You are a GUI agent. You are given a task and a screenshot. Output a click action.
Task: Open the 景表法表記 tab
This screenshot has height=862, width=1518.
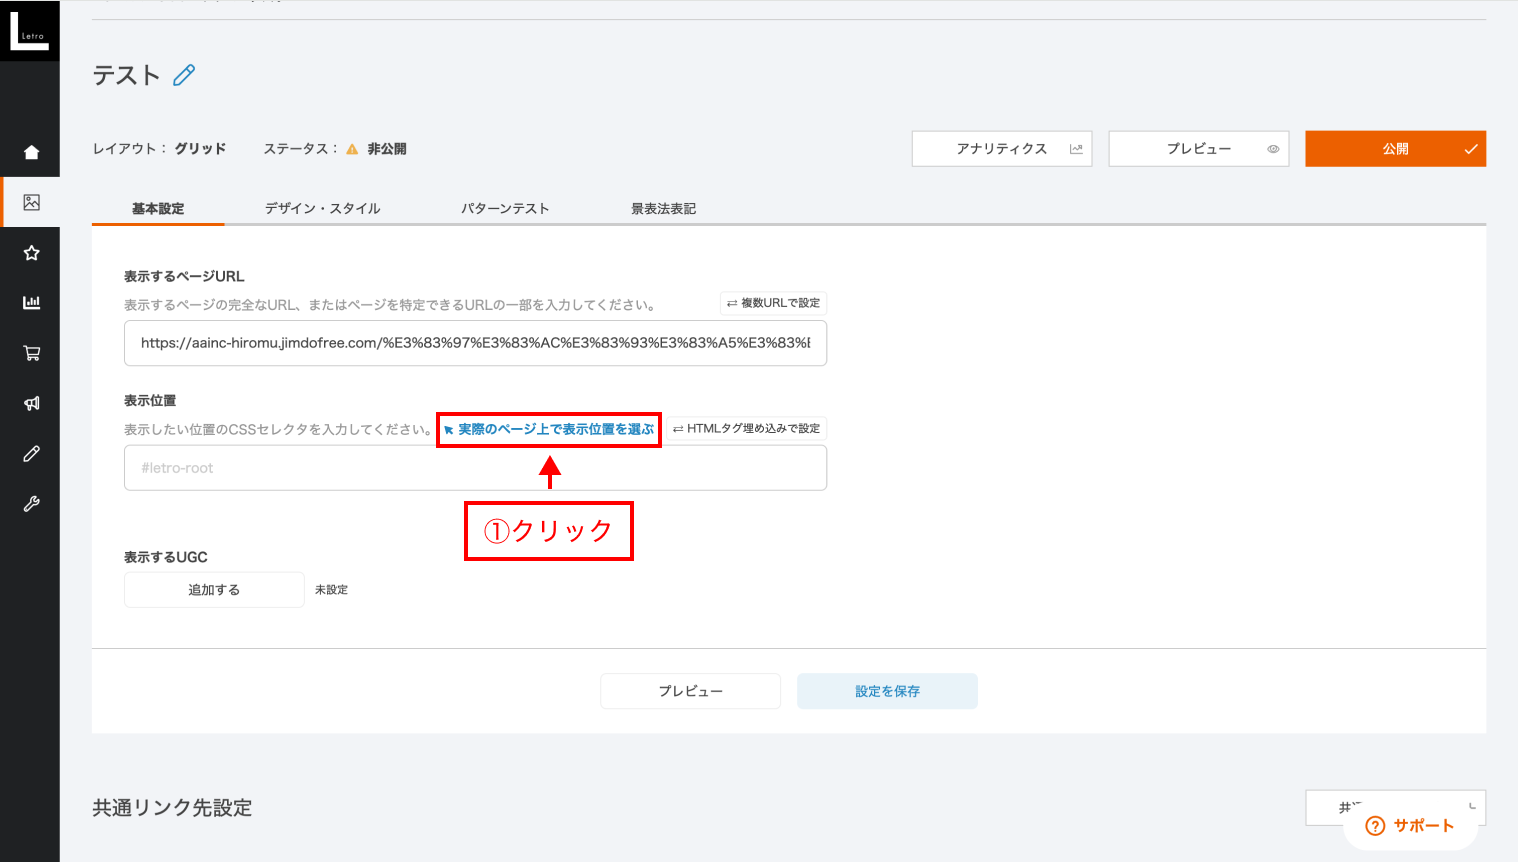point(663,208)
